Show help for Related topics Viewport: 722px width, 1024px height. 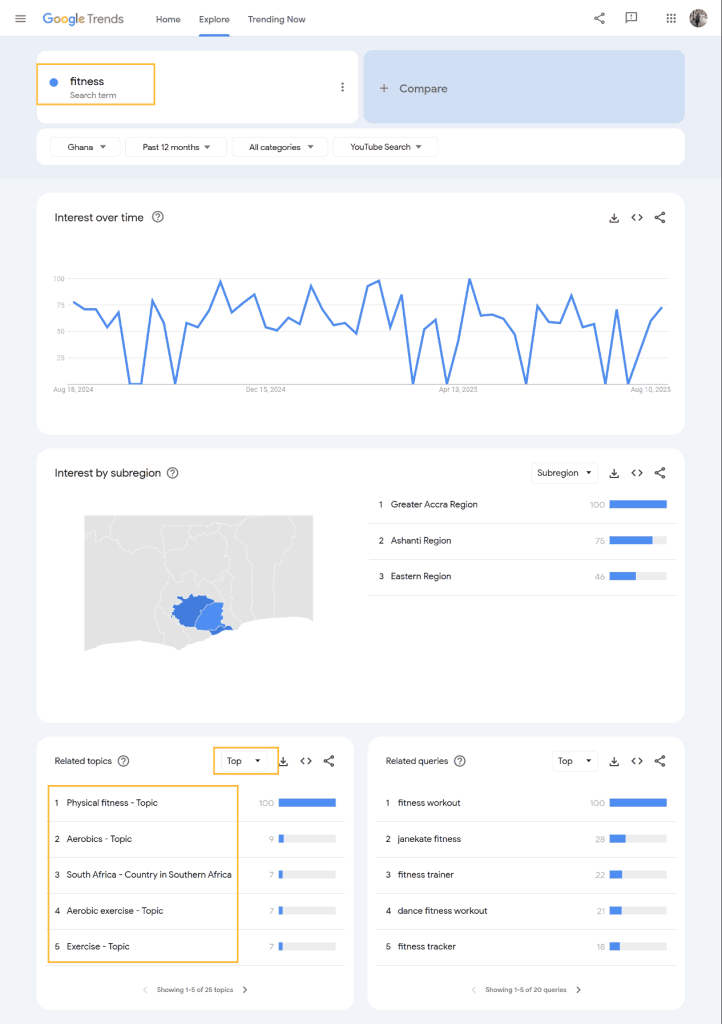tap(123, 761)
